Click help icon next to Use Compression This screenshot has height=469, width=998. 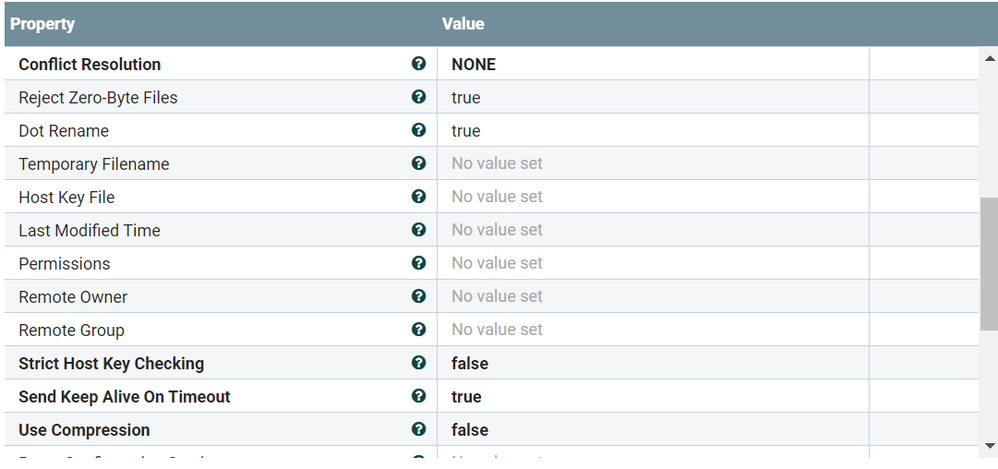click(x=418, y=428)
